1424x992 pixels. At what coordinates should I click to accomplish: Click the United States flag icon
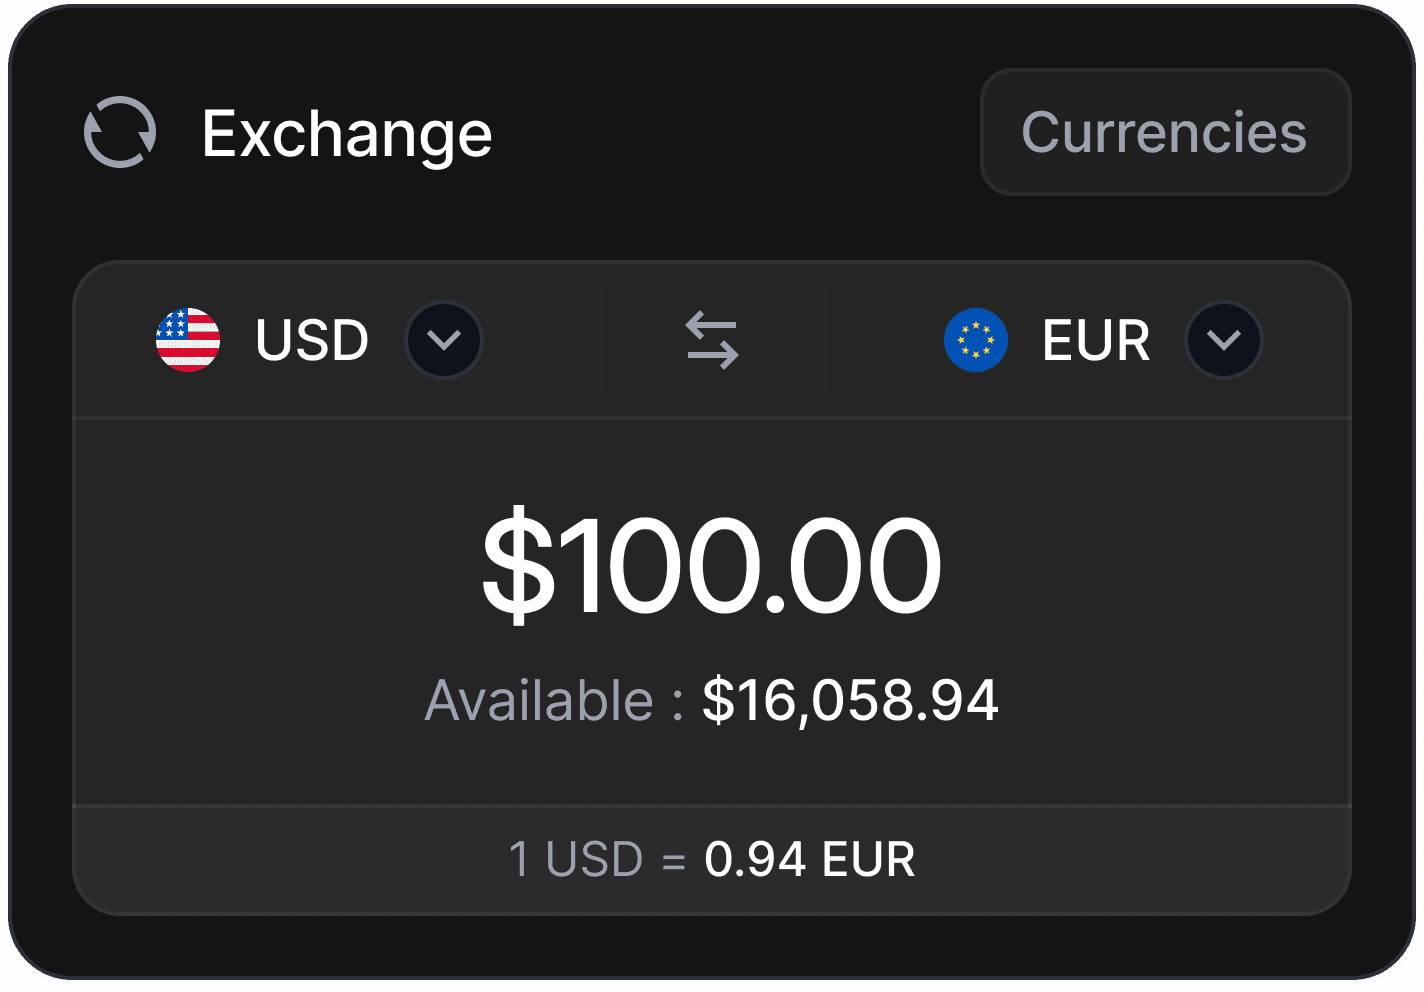(x=188, y=340)
